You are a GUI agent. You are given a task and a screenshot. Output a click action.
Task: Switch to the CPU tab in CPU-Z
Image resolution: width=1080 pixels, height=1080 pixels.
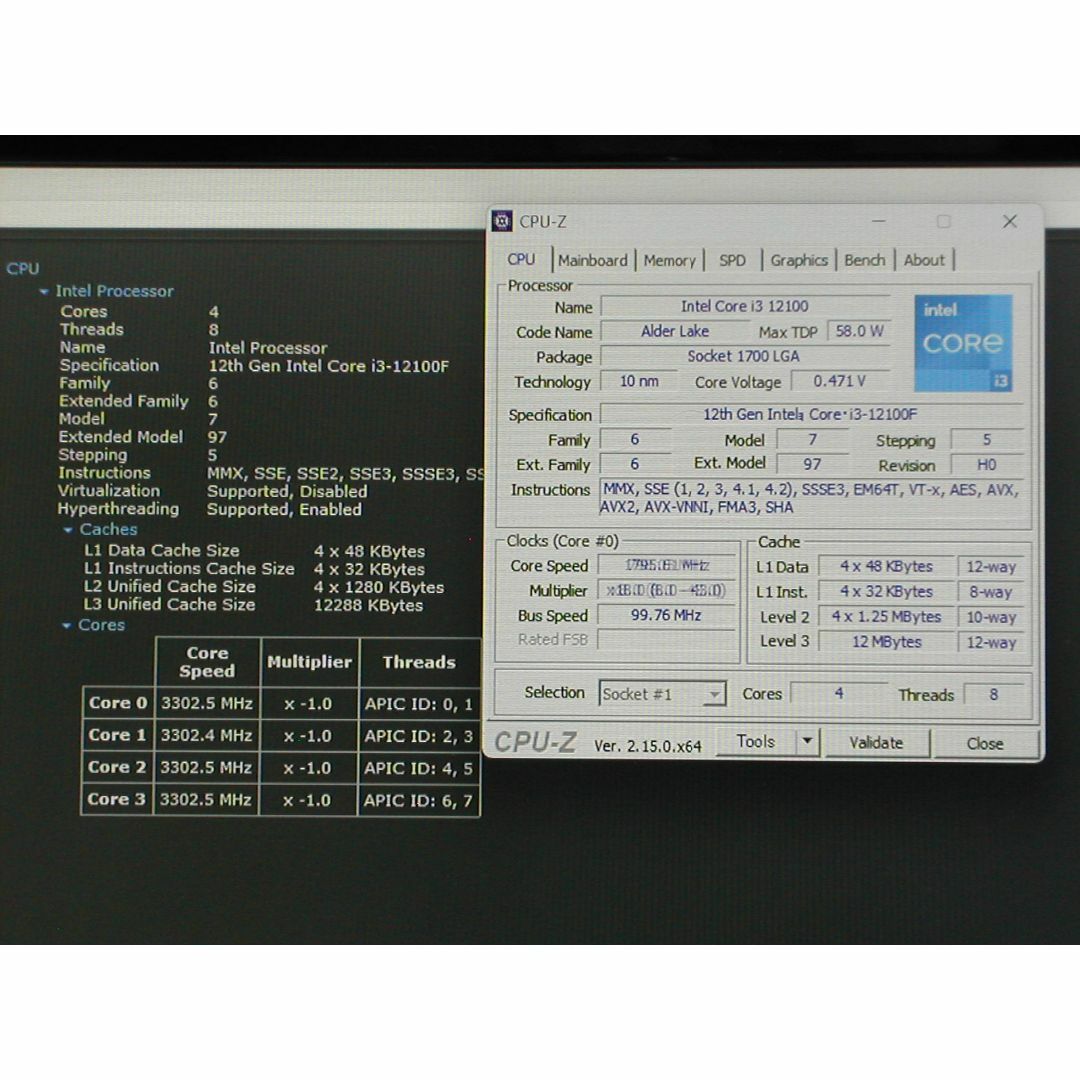521,260
